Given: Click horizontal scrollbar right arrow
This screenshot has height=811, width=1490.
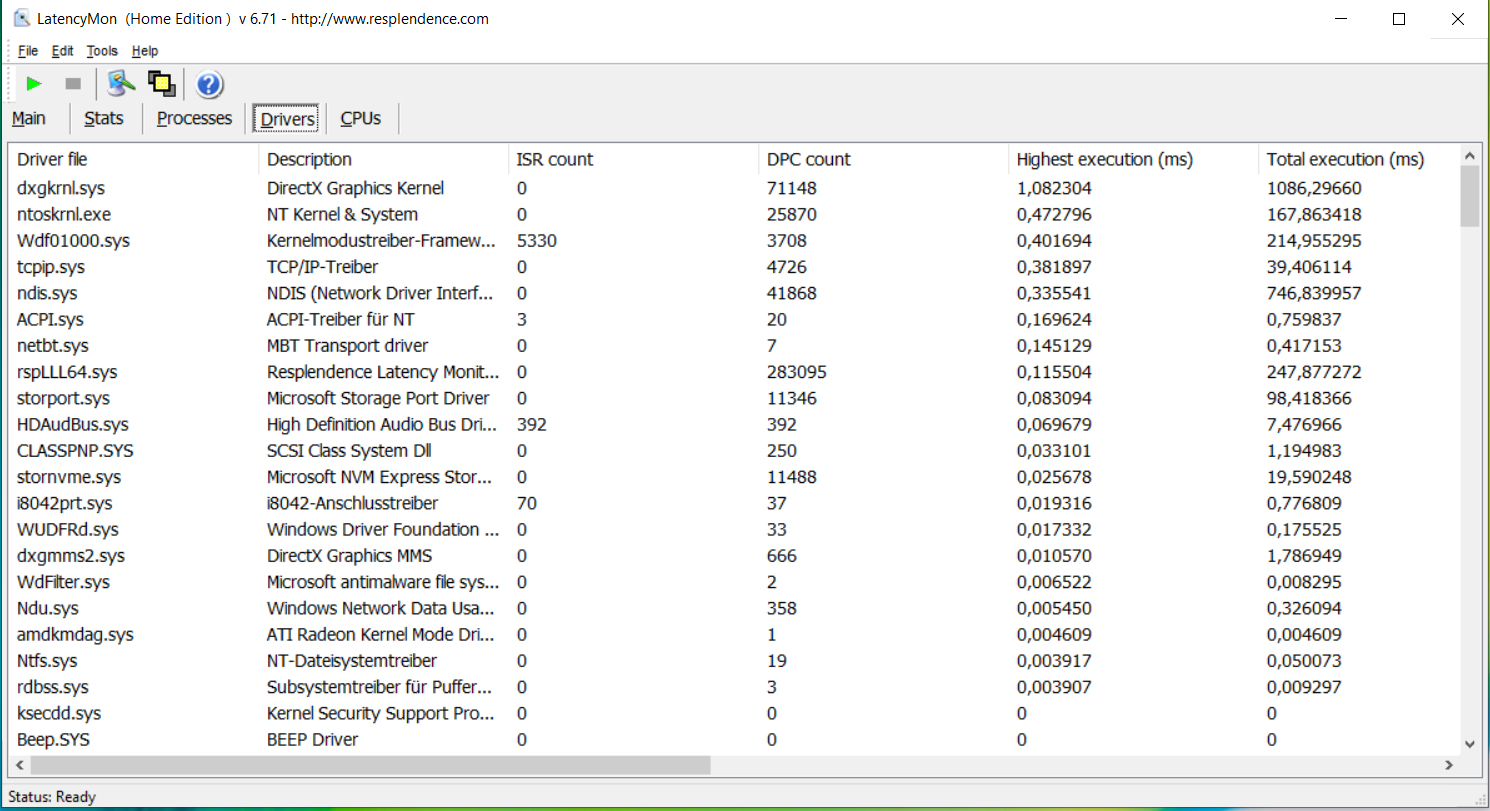Looking at the screenshot, I should coord(1449,765).
